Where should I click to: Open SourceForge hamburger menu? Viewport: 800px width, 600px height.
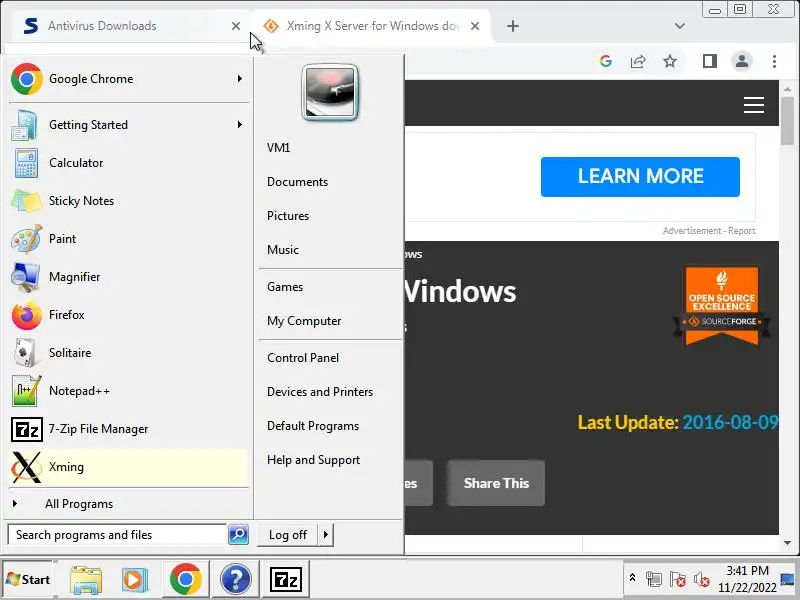(x=754, y=105)
